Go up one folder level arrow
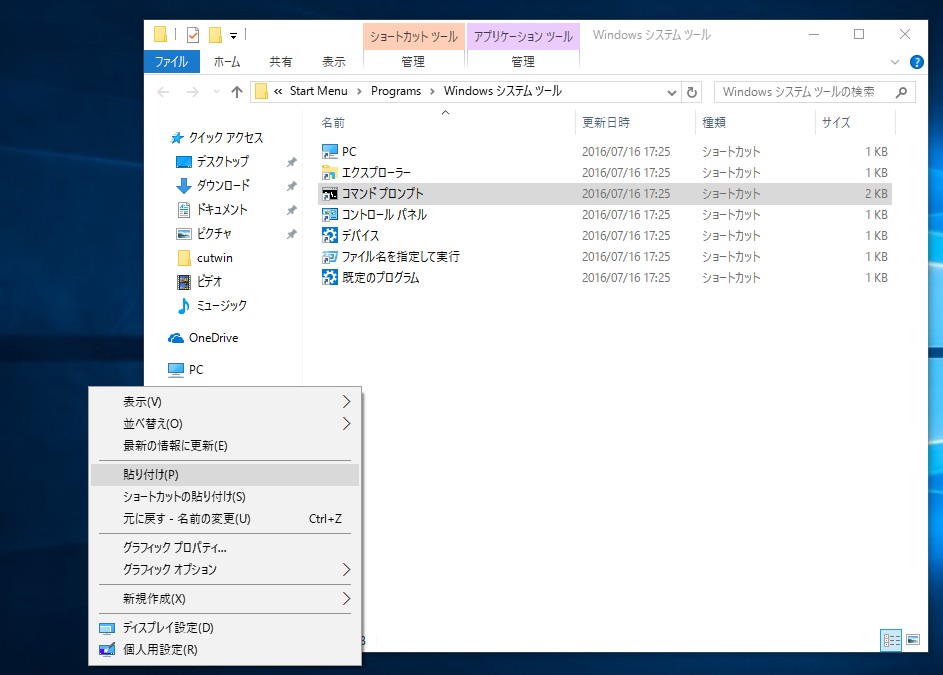This screenshot has height=675, width=943. (x=237, y=92)
